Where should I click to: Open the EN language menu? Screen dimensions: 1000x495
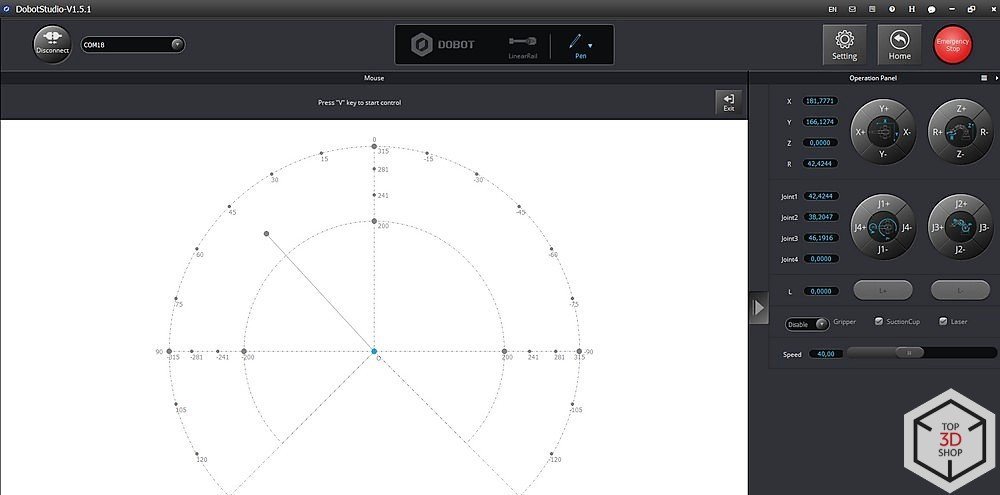832,8
